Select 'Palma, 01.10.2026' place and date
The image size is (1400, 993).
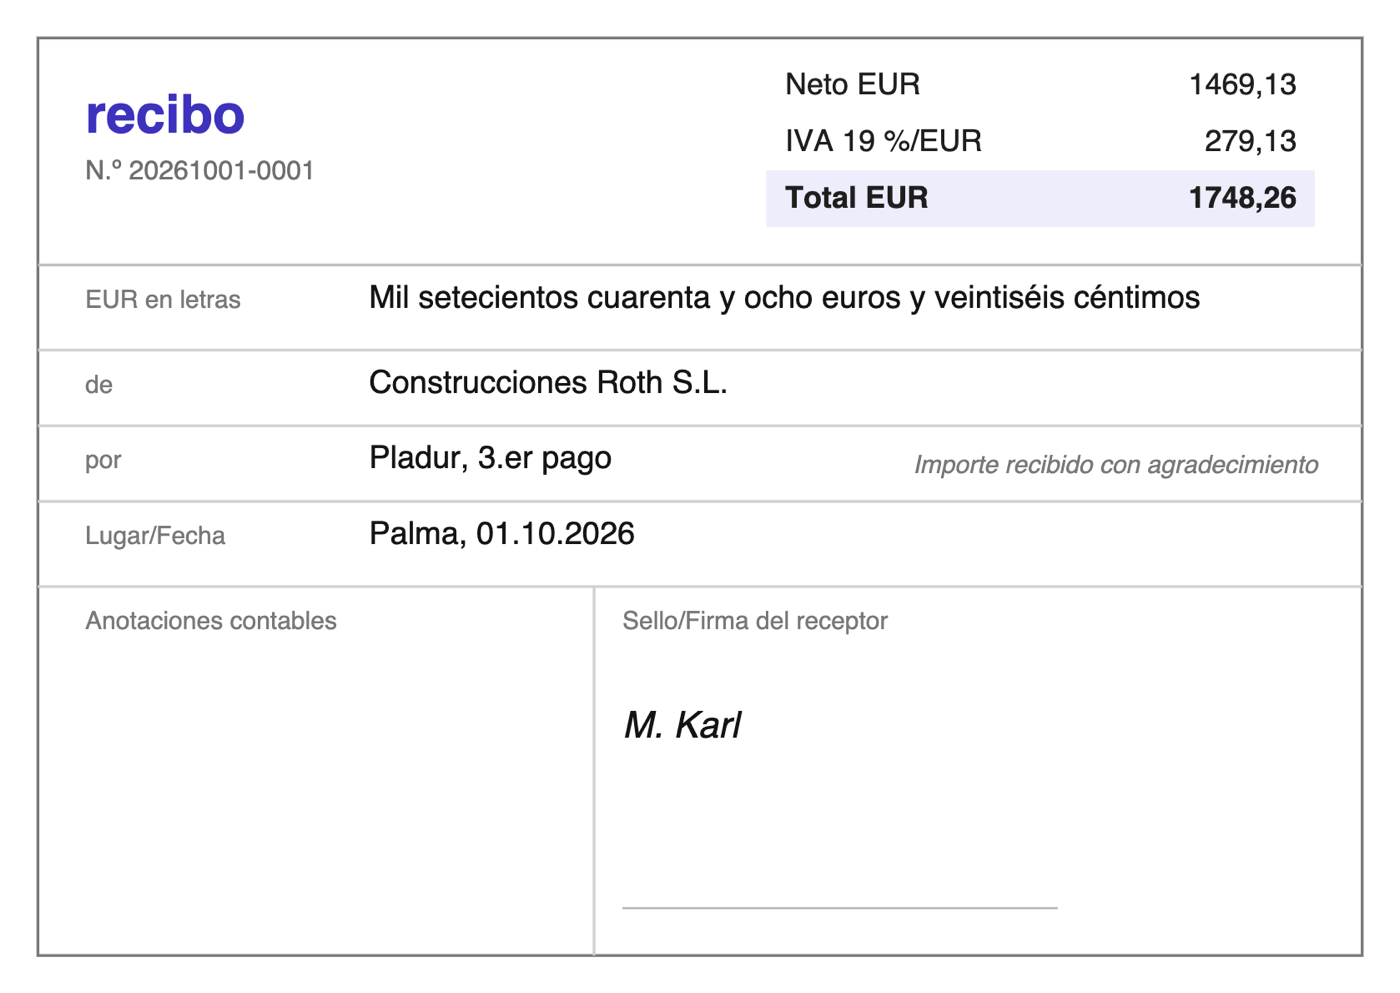pos(502,534)
